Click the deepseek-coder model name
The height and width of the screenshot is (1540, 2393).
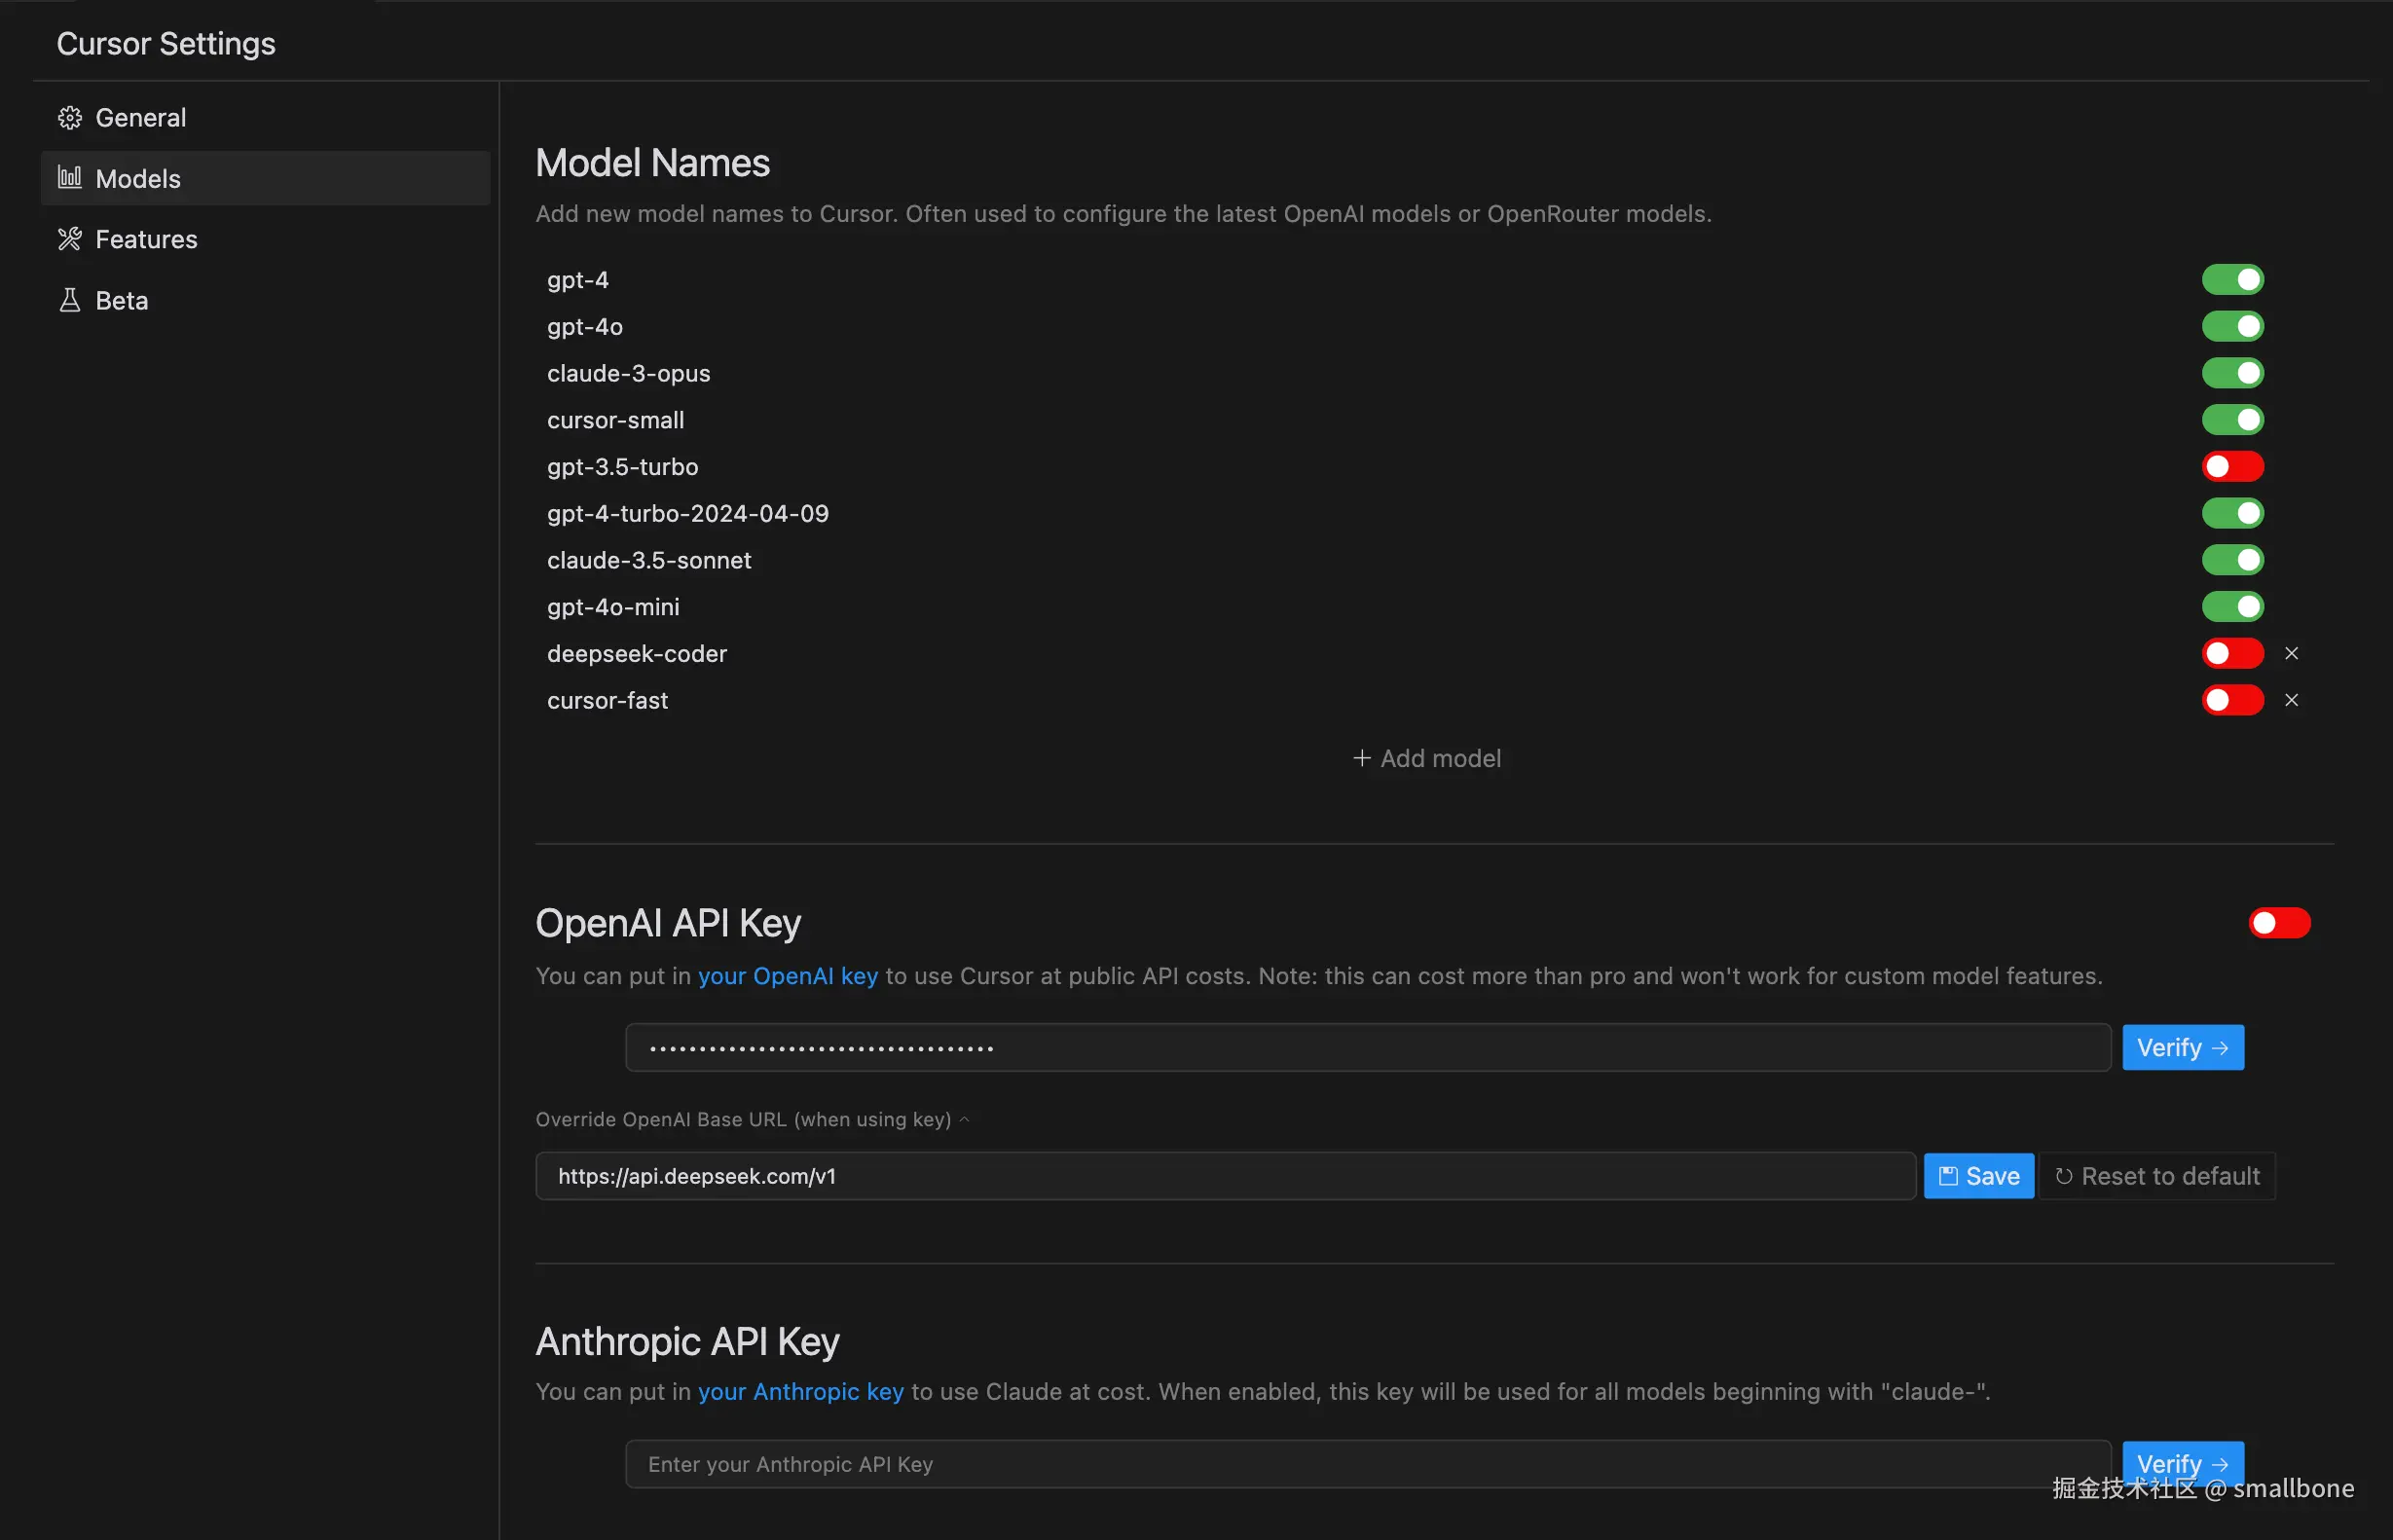tap(637, 653)
